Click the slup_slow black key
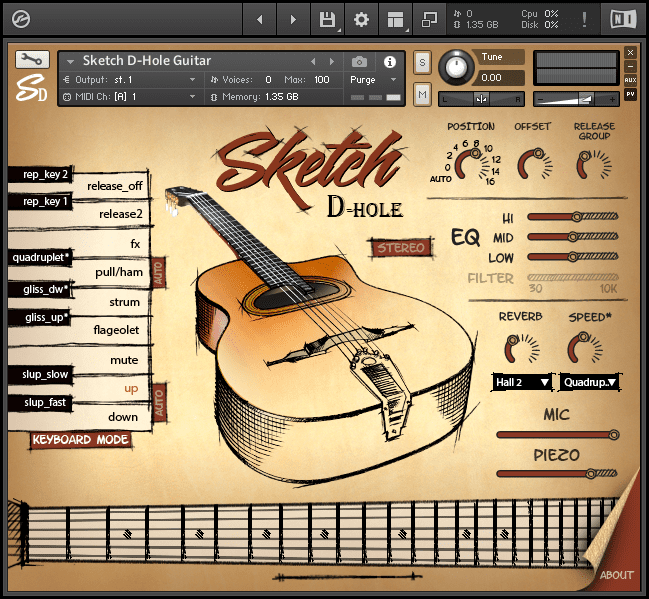This screenshot has width=649, height=599. click(41, 374)
